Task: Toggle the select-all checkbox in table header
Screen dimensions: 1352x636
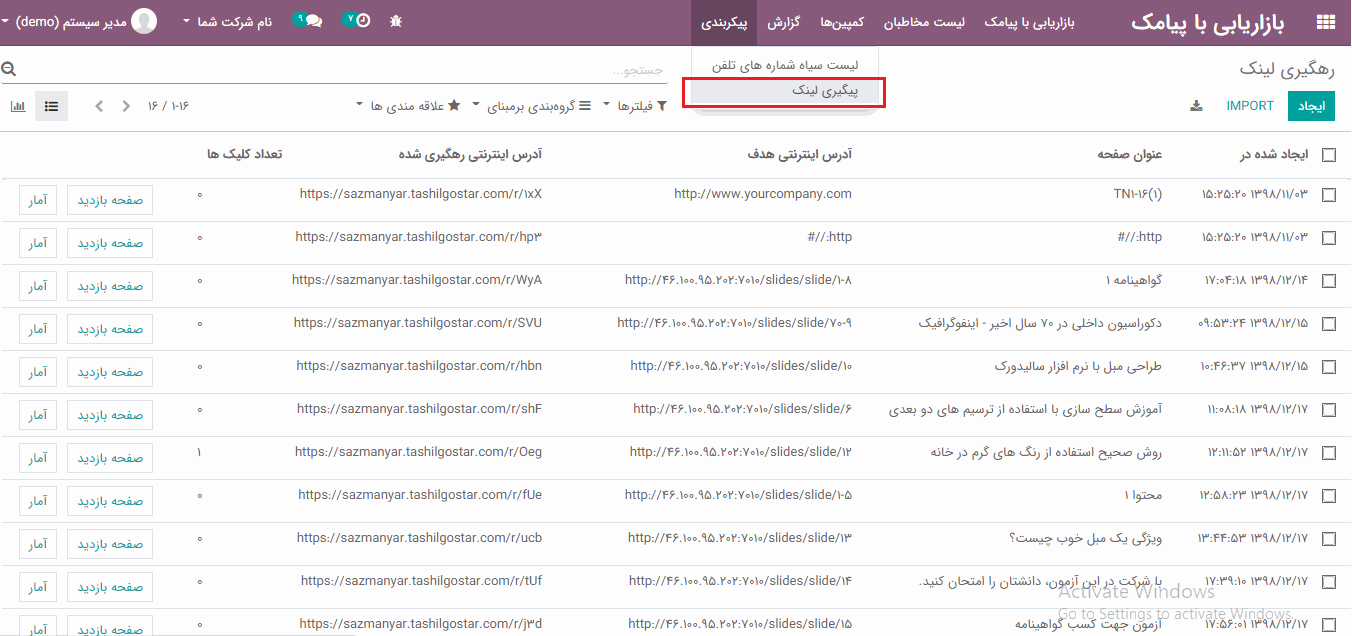Action: tap(1329, 155)
